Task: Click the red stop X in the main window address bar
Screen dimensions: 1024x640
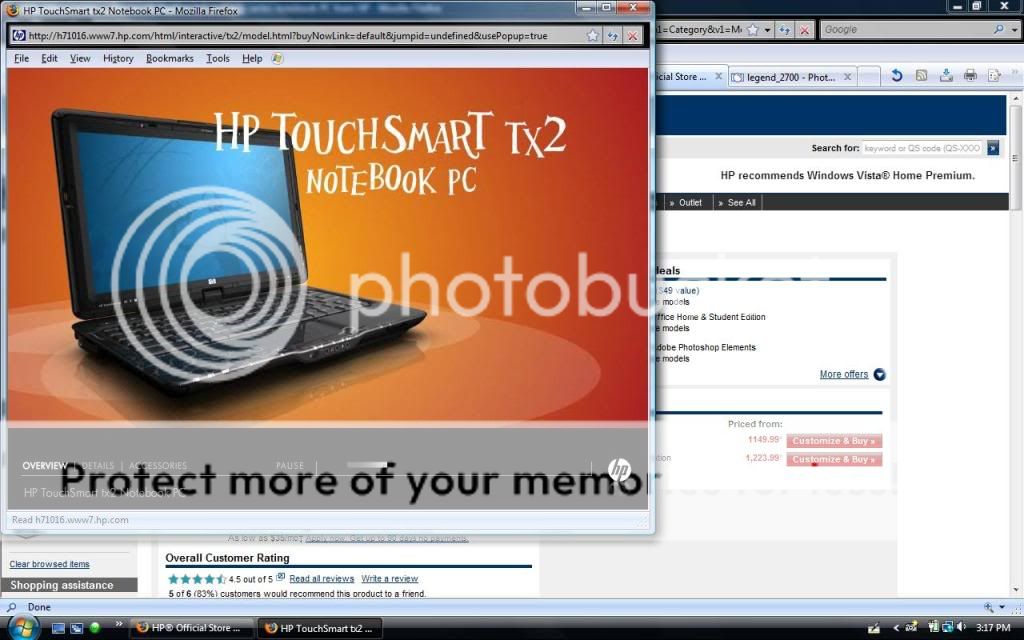Action: [x=805, y=30]
